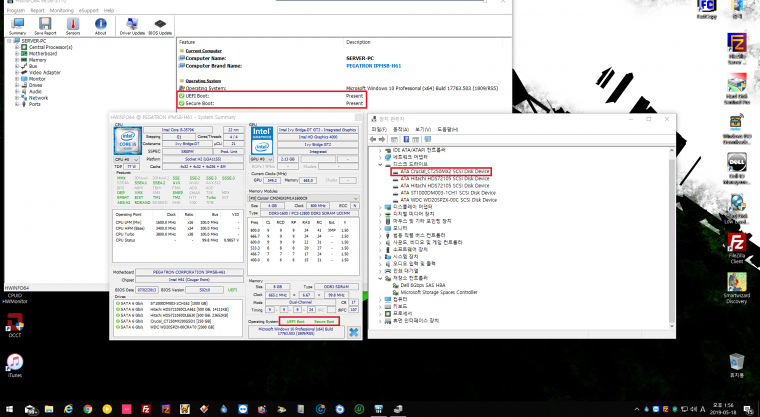Open Driver Update in the HWiNFO64 toolbar
760x417 pixels.
[x=132, y=26]
